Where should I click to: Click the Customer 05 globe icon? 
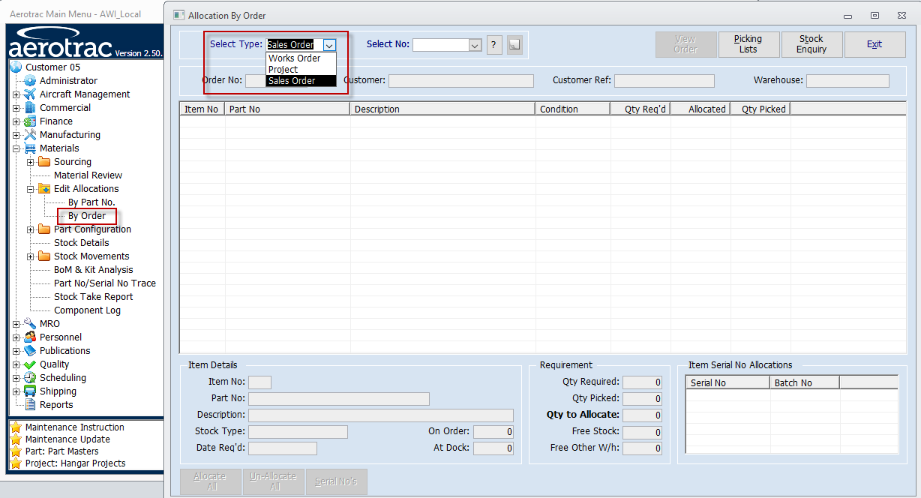point(16,67)
